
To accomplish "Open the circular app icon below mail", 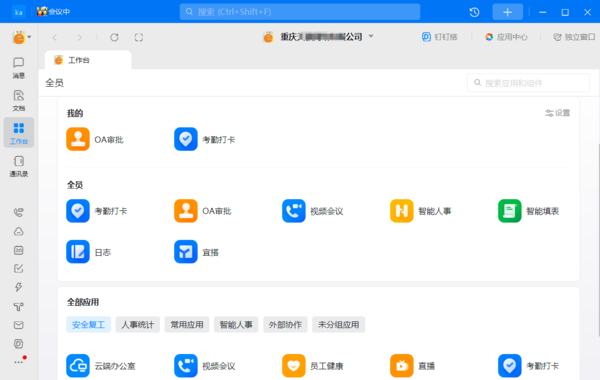I will point(18,343).
